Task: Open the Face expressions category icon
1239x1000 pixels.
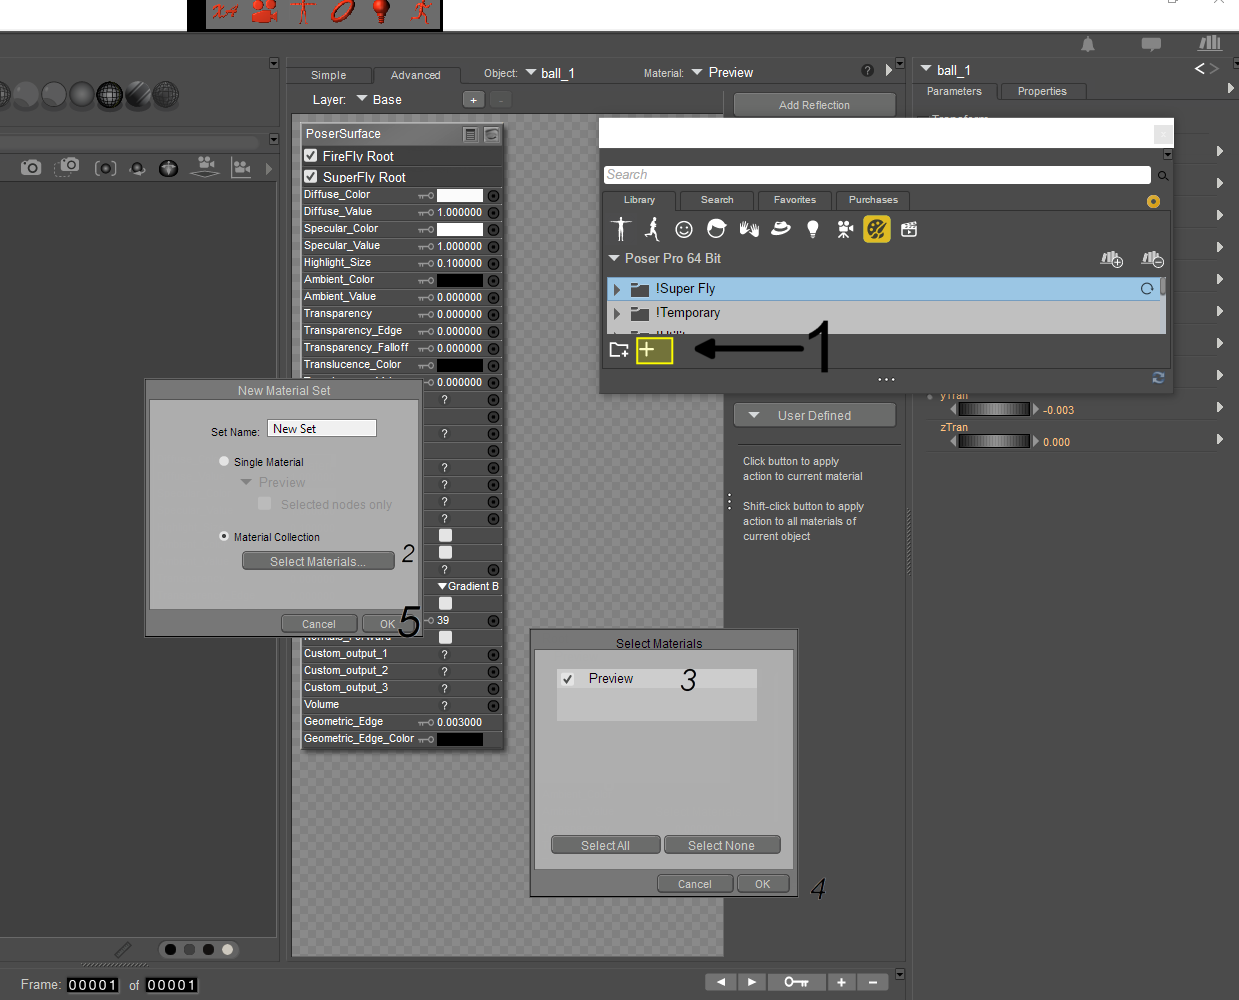Action: point(684,230)
